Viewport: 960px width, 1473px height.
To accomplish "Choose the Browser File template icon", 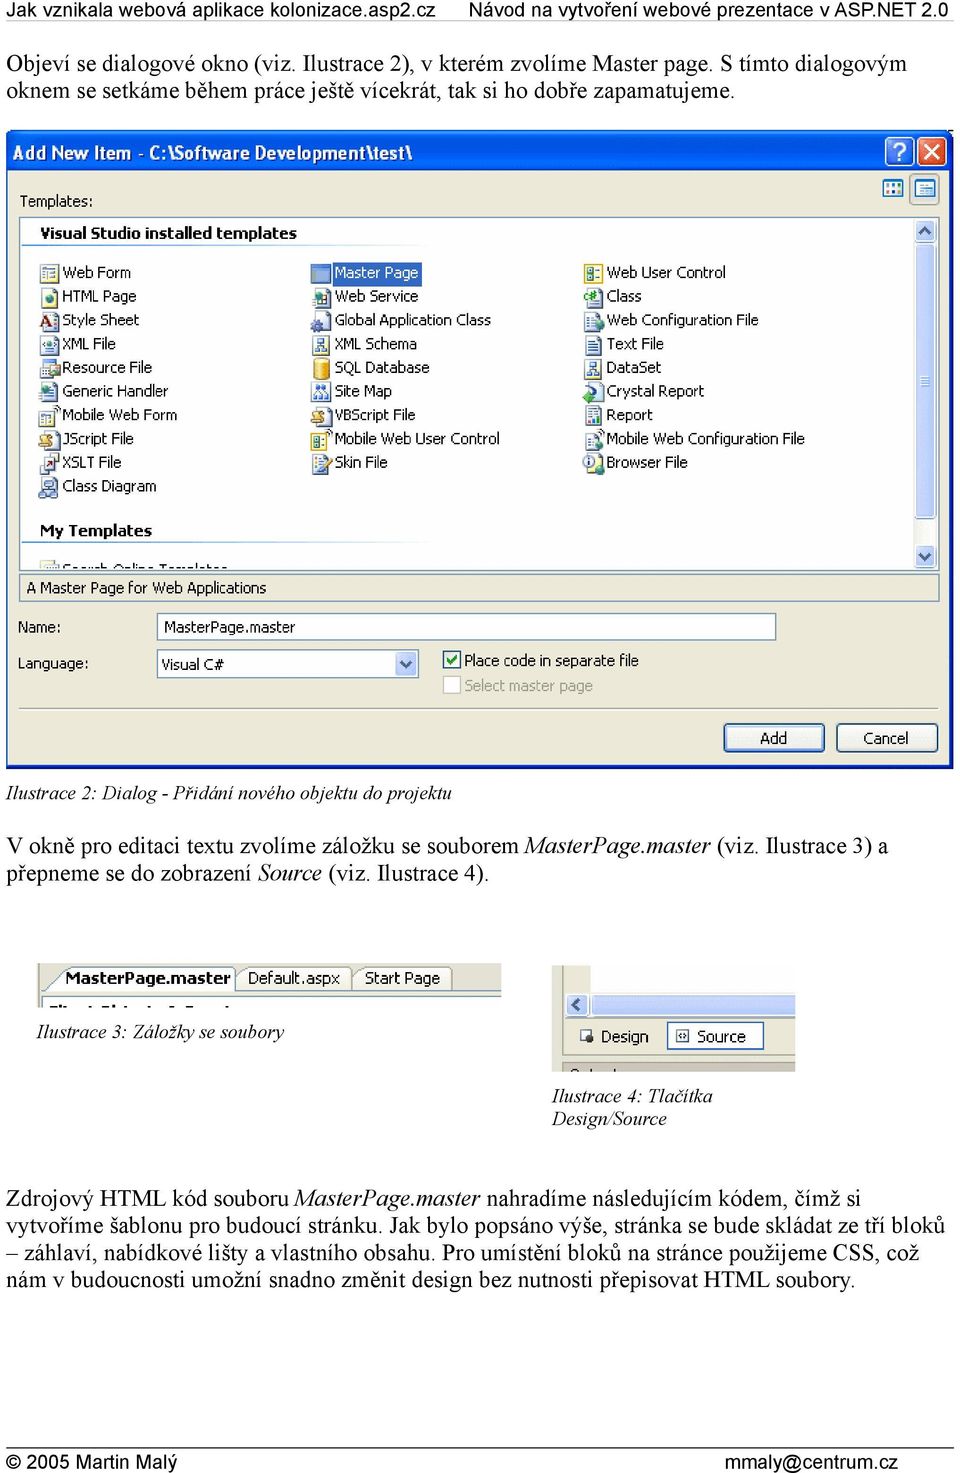I will pyautogui.click(x=593, y=463).
